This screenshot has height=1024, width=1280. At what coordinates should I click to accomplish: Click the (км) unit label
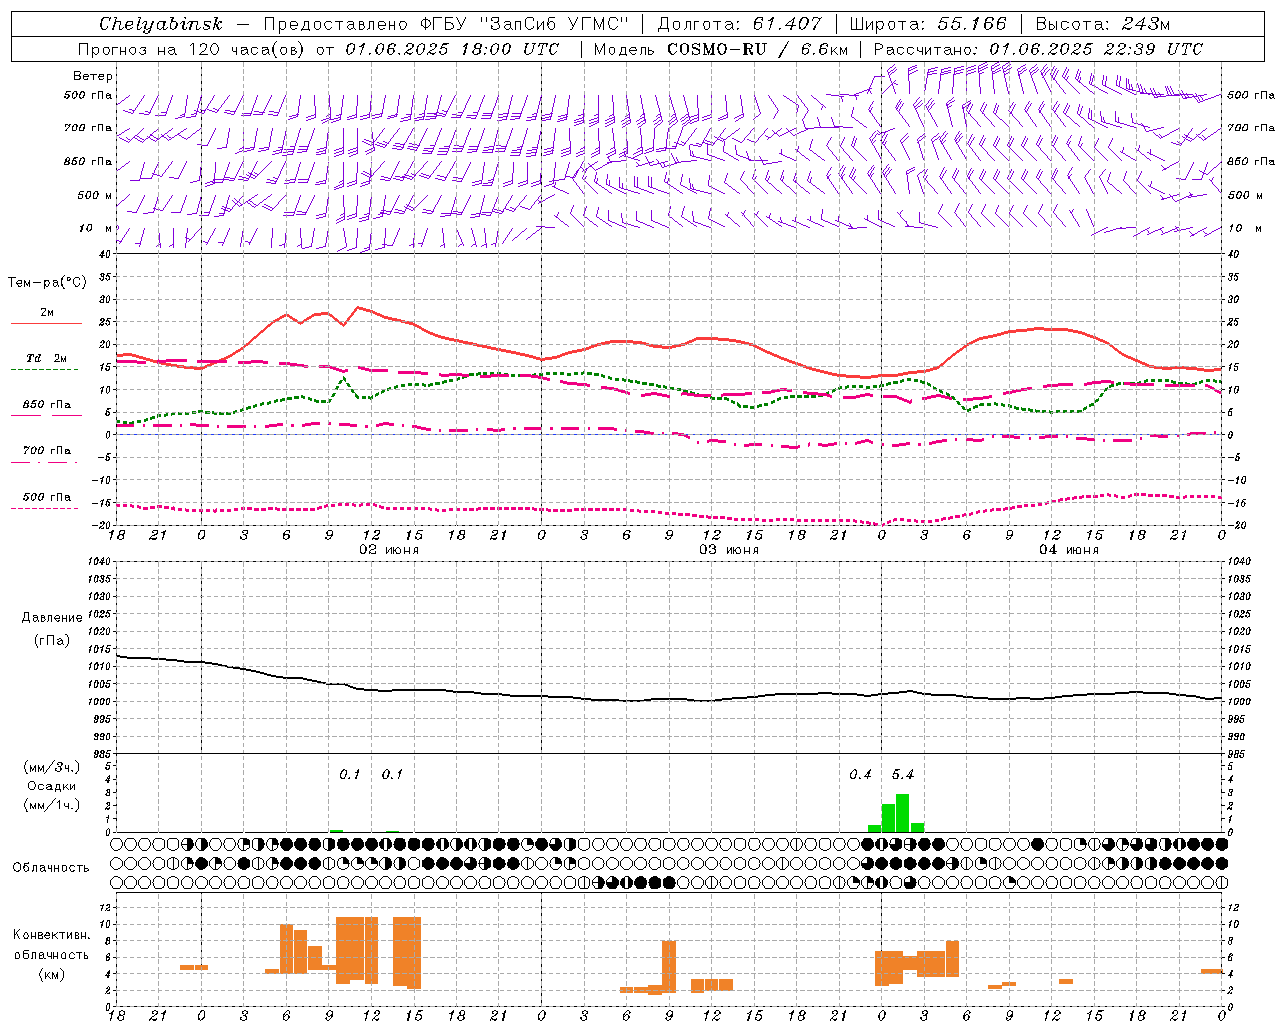(x=51, y=974)
